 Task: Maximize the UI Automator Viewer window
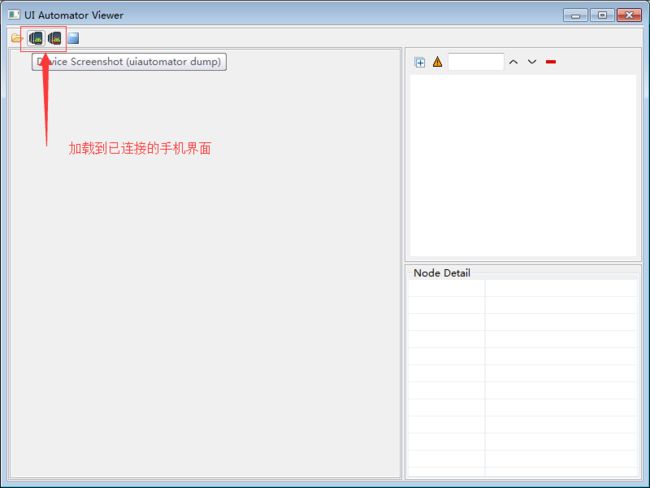(x=602, y=15)
